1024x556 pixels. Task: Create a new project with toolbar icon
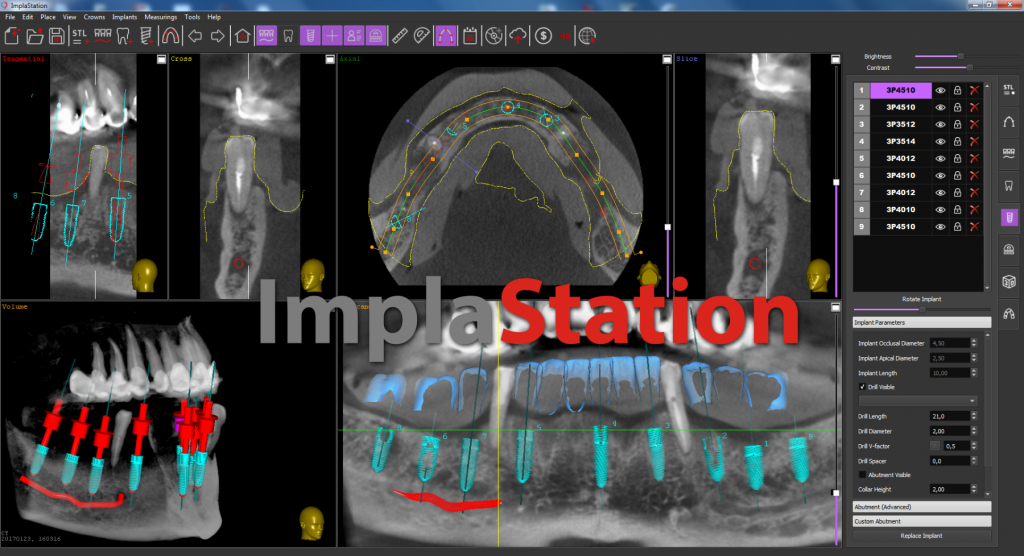pyautogui.click(x=12, y=36)
